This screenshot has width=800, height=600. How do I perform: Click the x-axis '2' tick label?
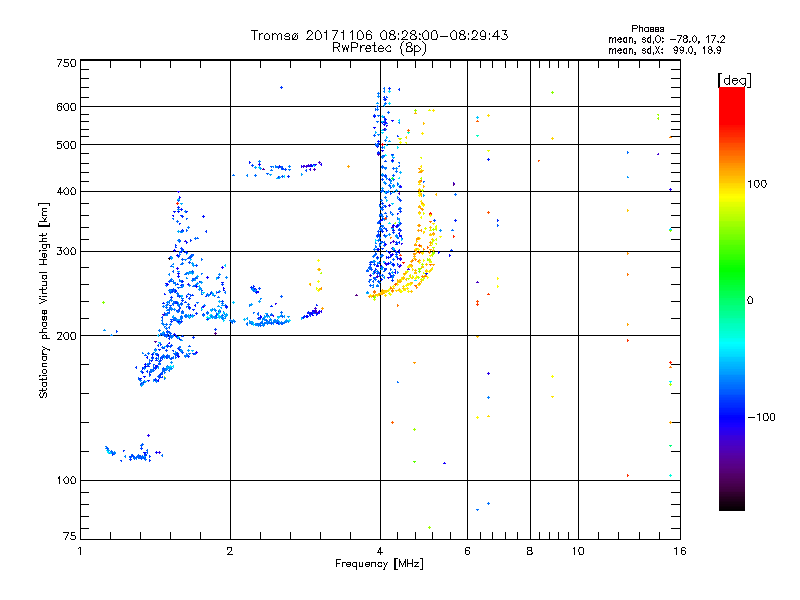pyautogui.click(x=230, y=551)
